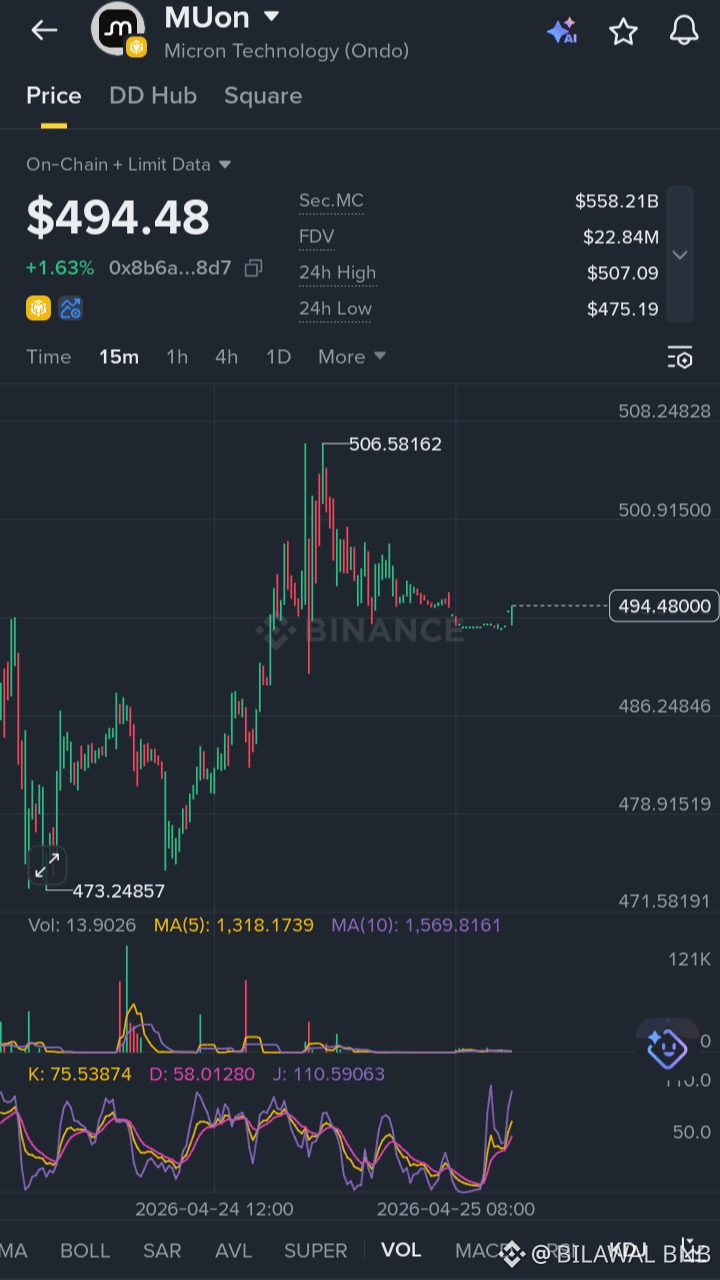This screenshot has height=1280, width=720.
Task: Toggle the SAR indicator
Action: tap(162, 1250)
